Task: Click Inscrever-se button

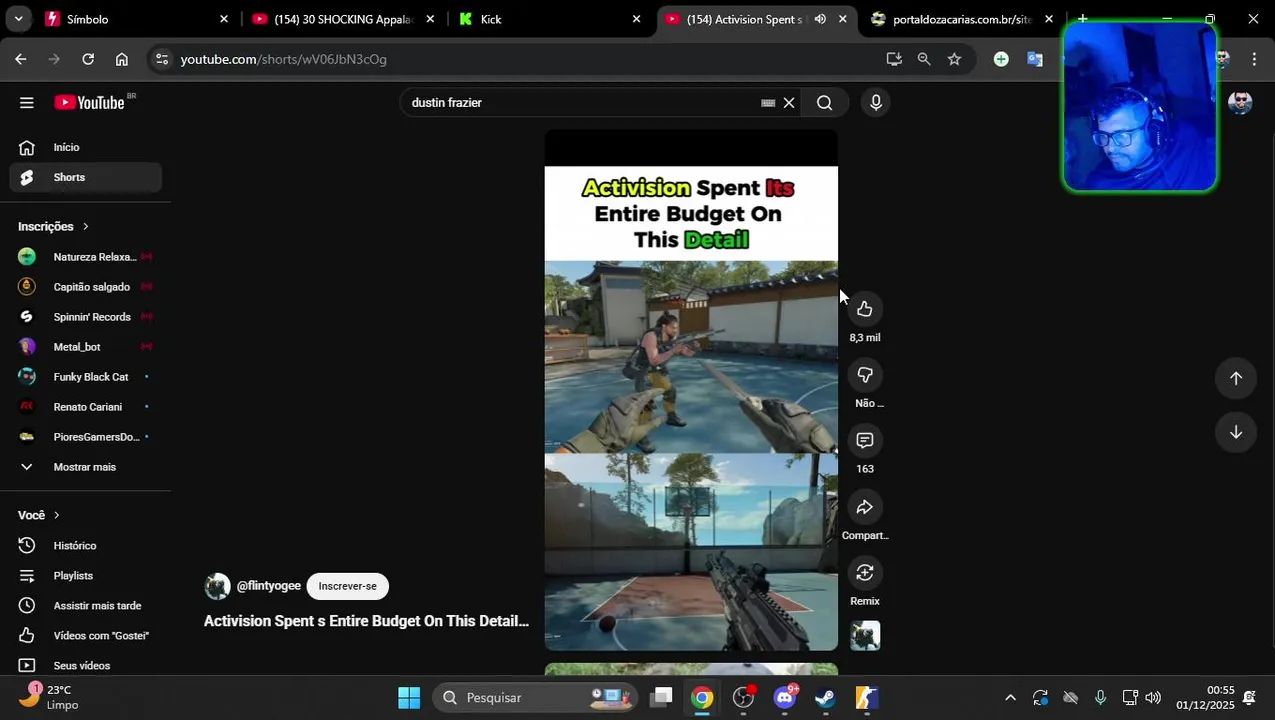Action: tap(347, 586)
